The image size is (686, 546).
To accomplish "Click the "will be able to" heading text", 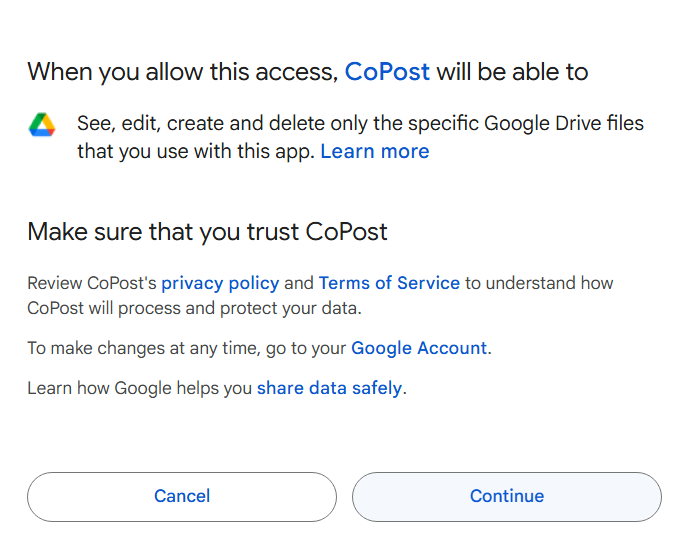I will 512,72.
